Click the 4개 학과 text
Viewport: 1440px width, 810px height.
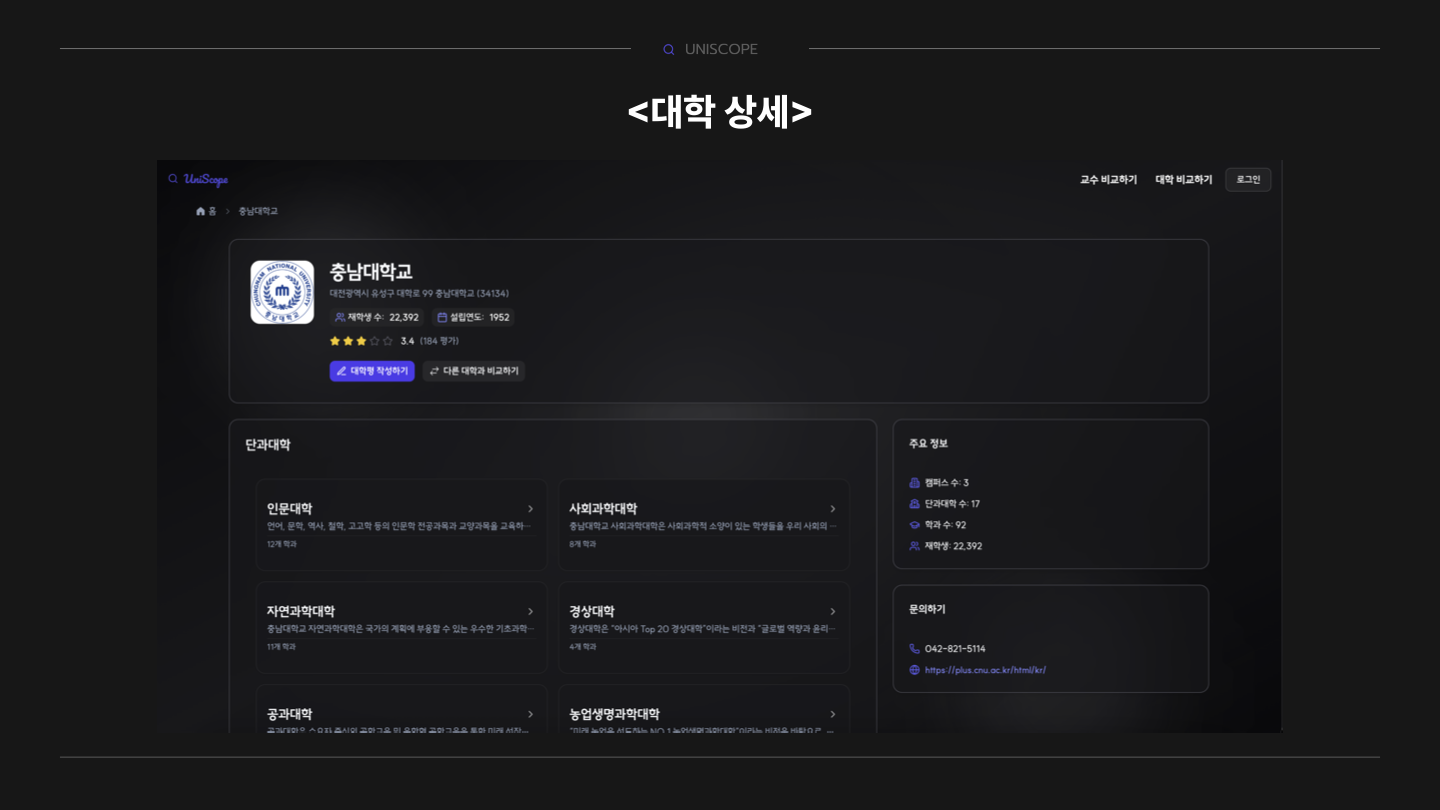[582, 648]
